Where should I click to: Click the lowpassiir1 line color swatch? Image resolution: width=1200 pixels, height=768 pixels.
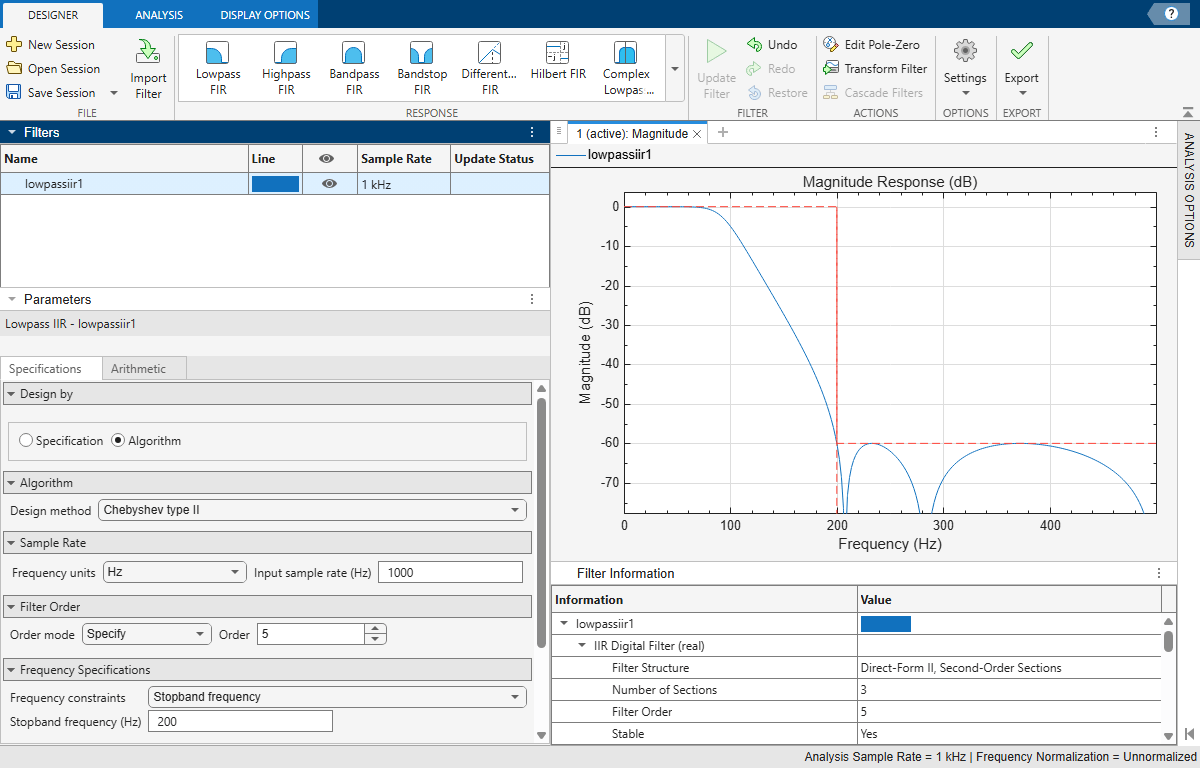coord(275,184)
